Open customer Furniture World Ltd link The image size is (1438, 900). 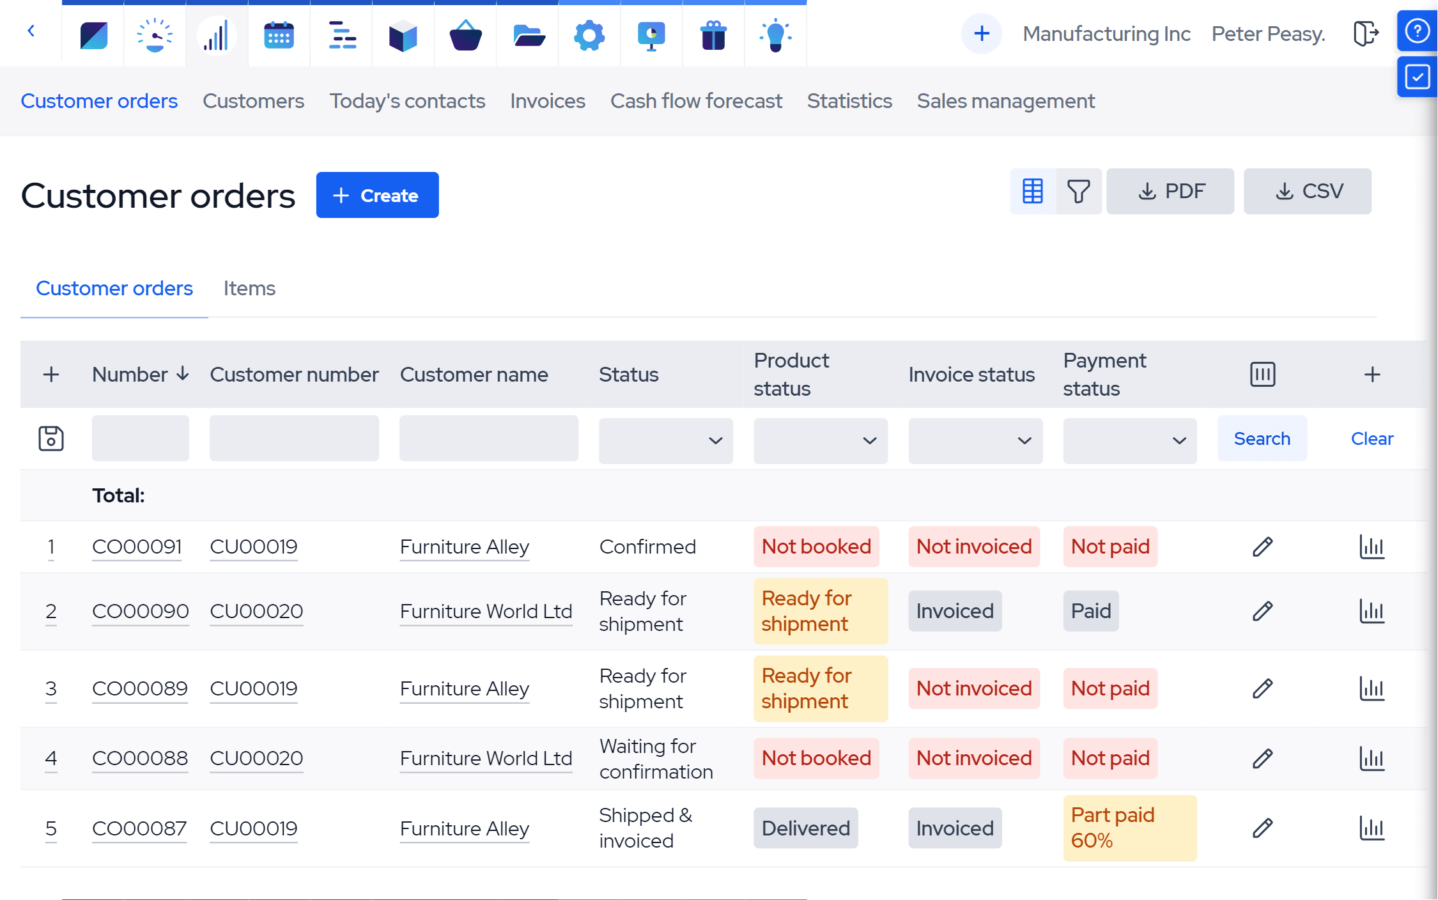(486, 611)
